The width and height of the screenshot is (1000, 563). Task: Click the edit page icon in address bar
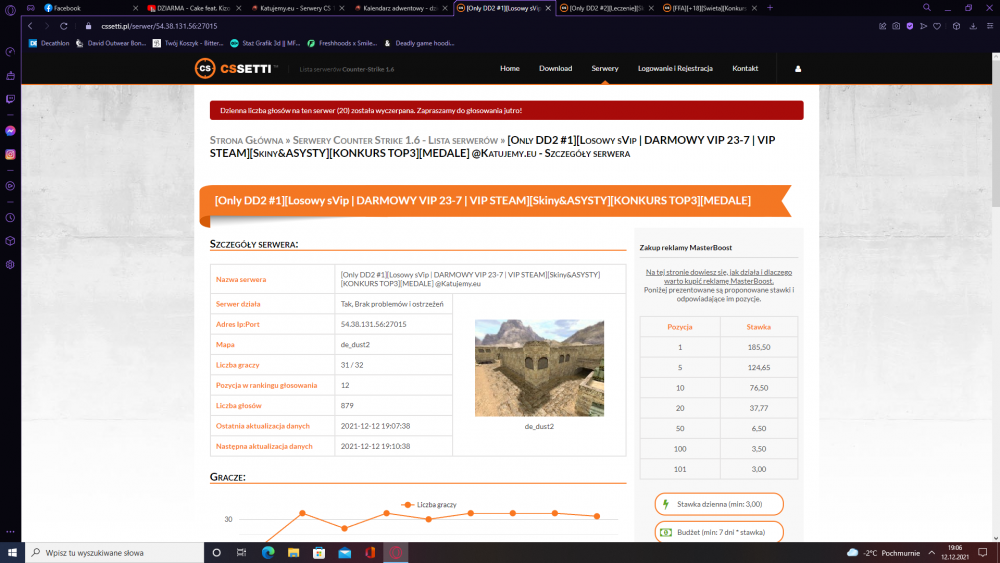(883, 26)
